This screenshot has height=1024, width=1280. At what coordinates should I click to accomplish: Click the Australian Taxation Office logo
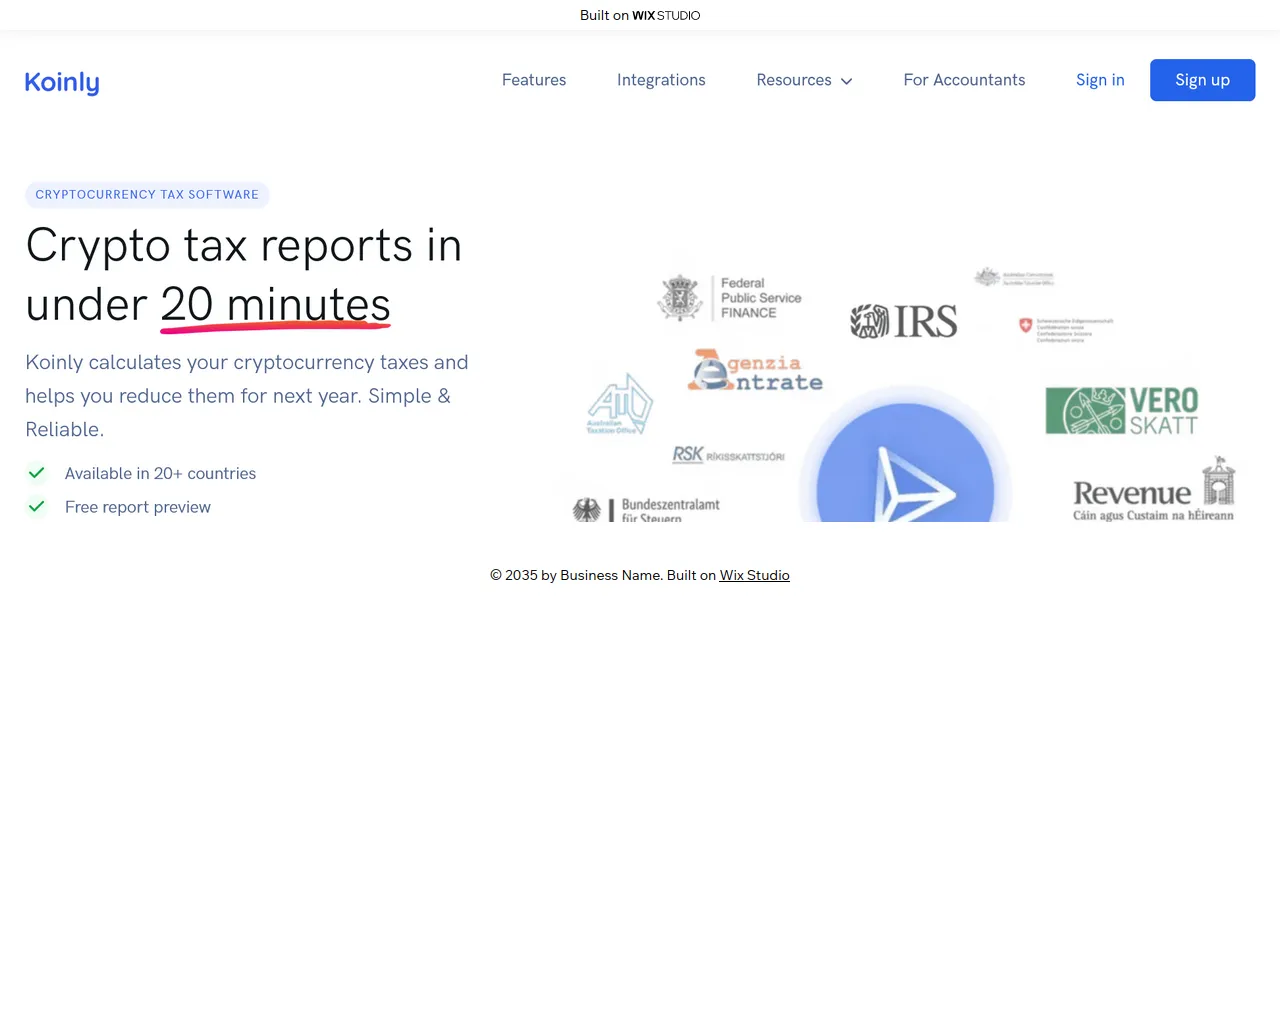tap(620, 403)
